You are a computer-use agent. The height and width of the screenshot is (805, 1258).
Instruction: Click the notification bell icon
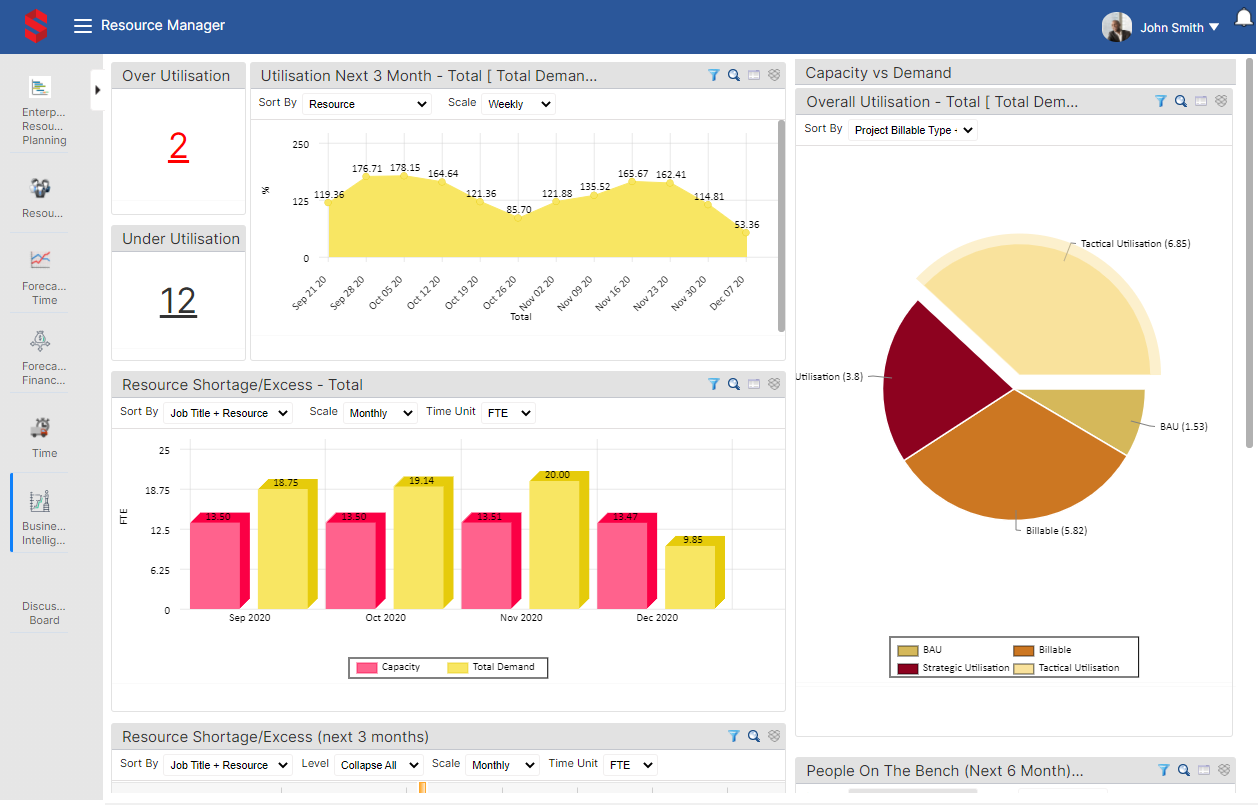click(x=1243, y=18)
